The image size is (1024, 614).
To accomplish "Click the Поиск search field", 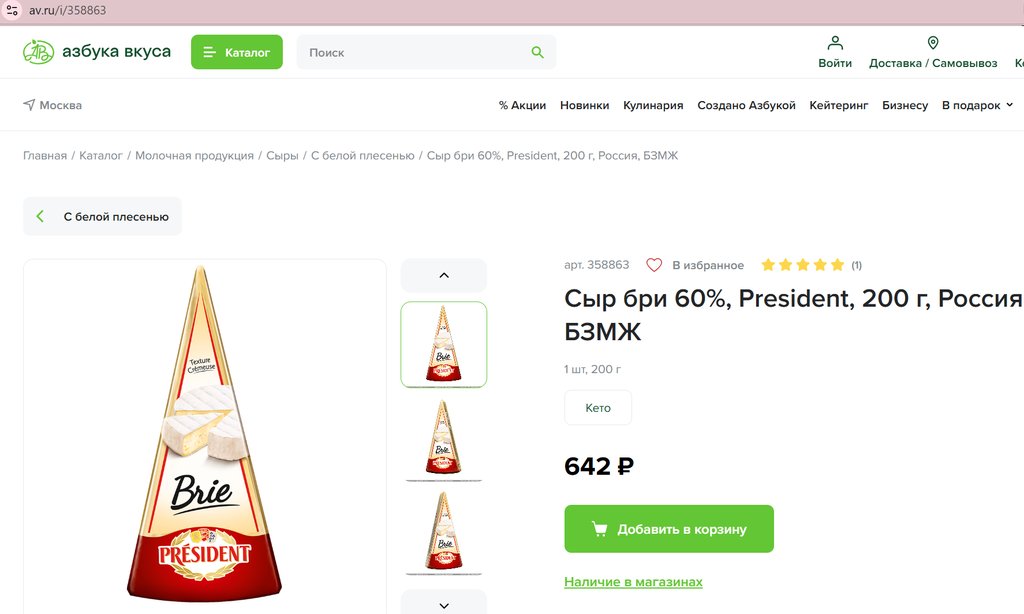I will click(x=415, y=52).
